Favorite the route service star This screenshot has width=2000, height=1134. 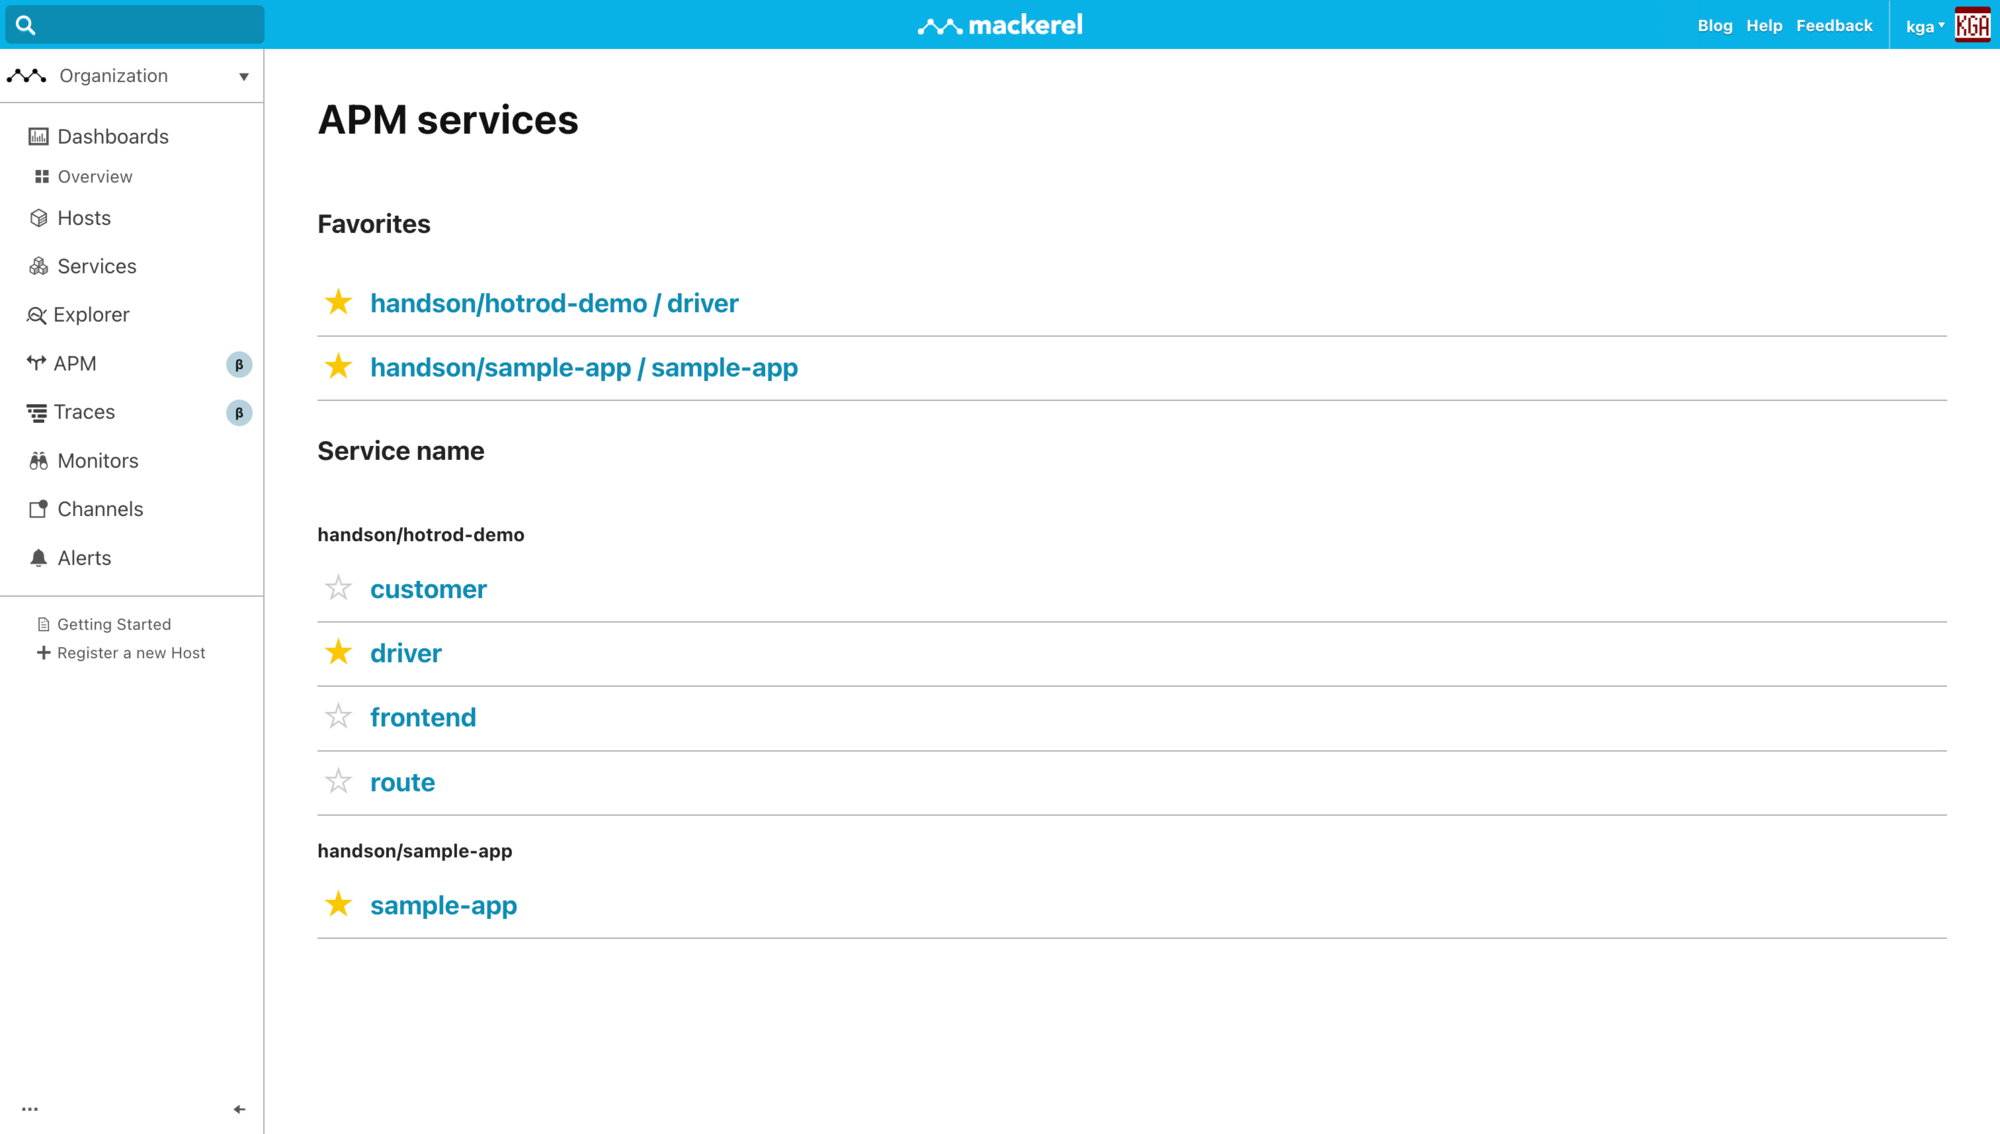click(x=339, y=781)
